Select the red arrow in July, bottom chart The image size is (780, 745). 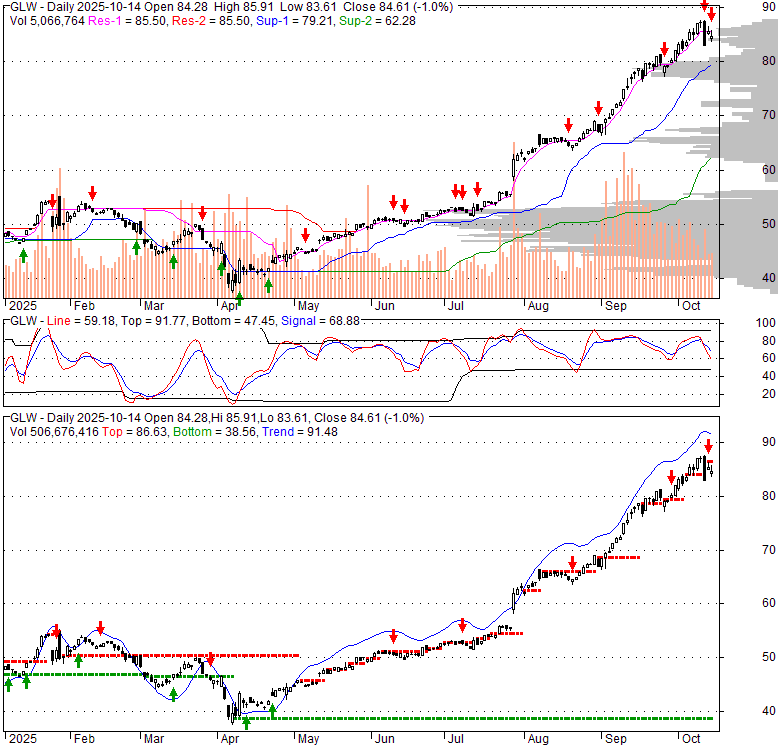462,625
